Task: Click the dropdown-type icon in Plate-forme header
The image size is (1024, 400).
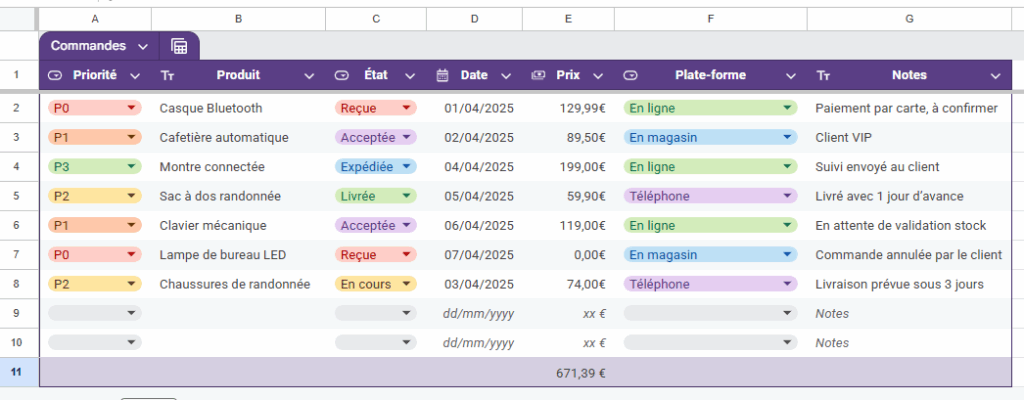Action: pos(630,76)
